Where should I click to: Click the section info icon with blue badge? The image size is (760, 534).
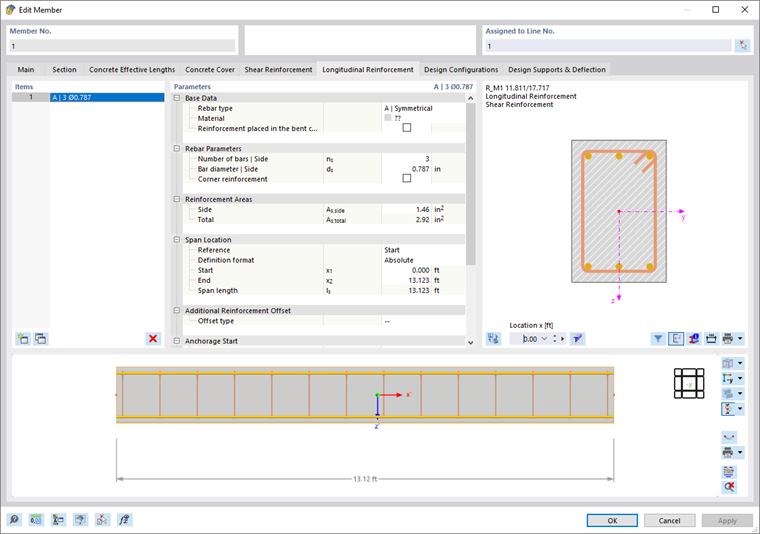pyautogui.click(x=694, y=339)
